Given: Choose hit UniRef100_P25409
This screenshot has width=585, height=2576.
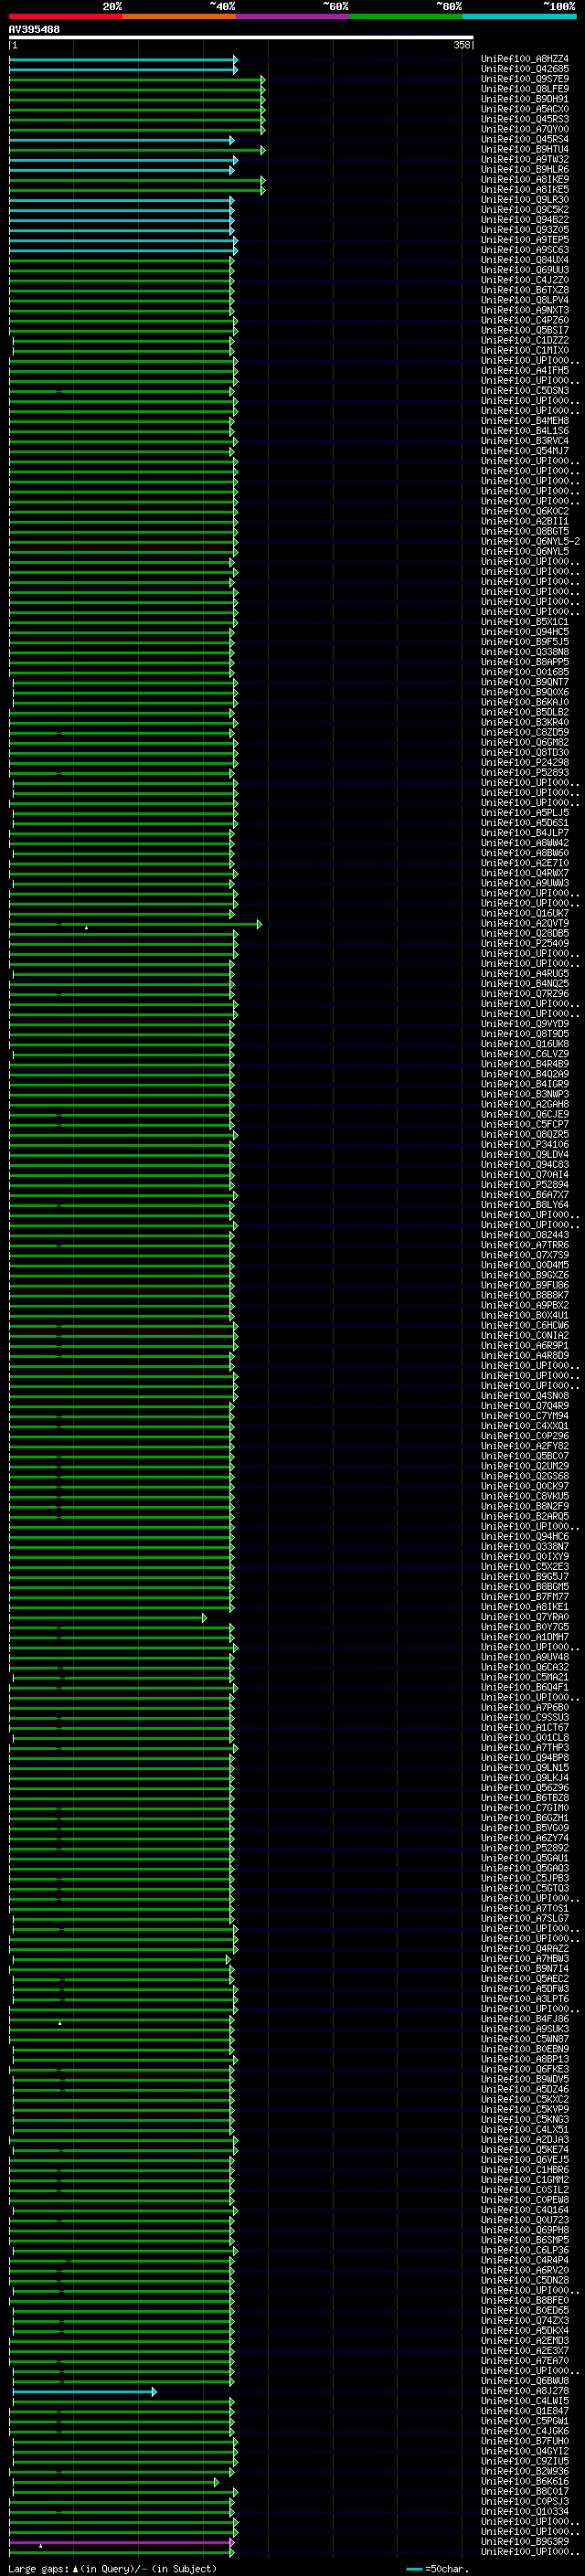Looking at the screenshot, I should pyautogui.click(x=525, y=944).
